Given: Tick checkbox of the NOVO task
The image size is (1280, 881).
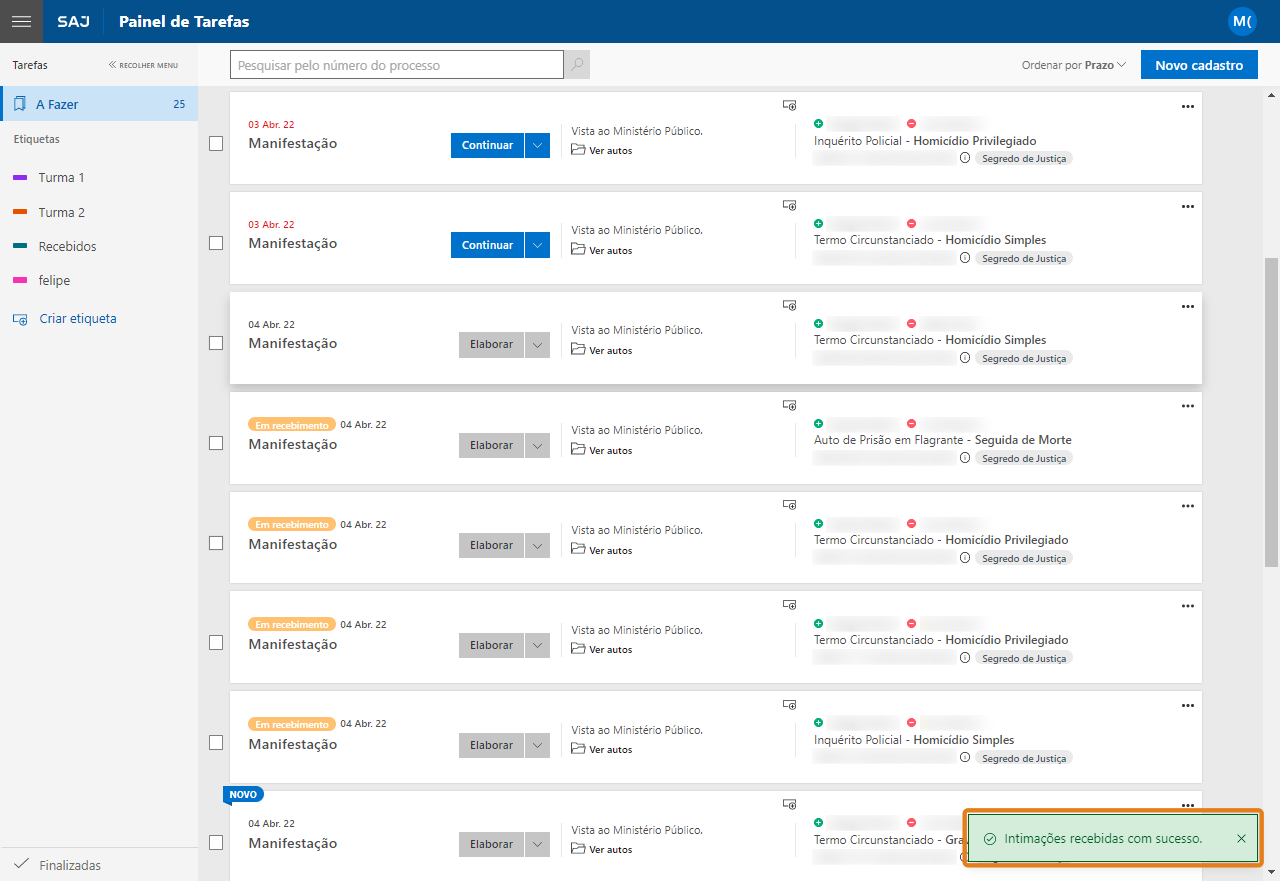Looking at the screenshot, I should click(216, 843).
